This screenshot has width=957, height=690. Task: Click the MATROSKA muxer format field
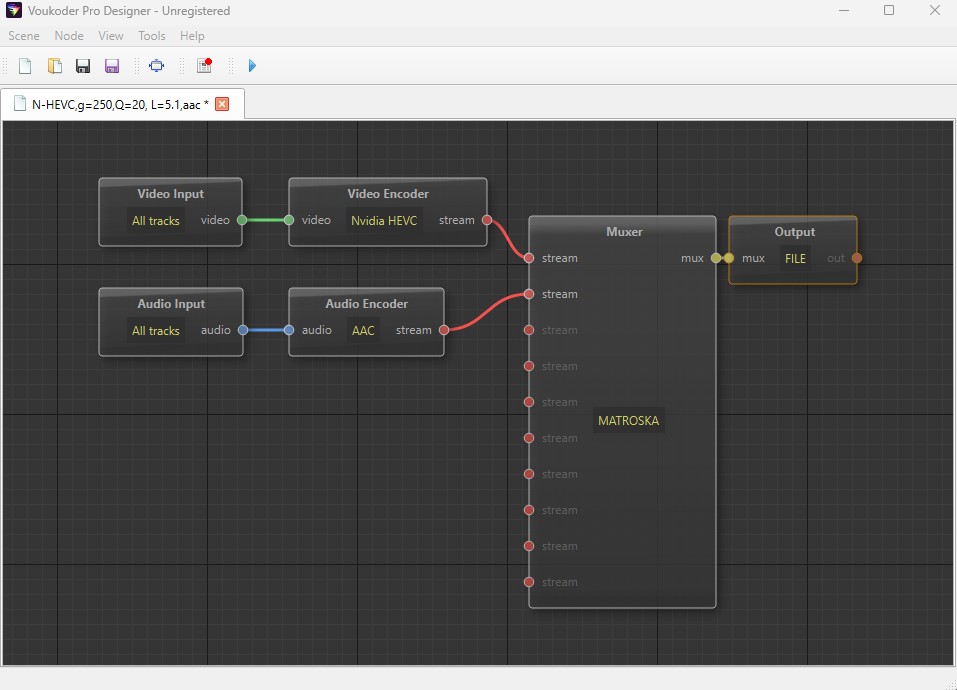pyautogui.click(x=628, y=421)
